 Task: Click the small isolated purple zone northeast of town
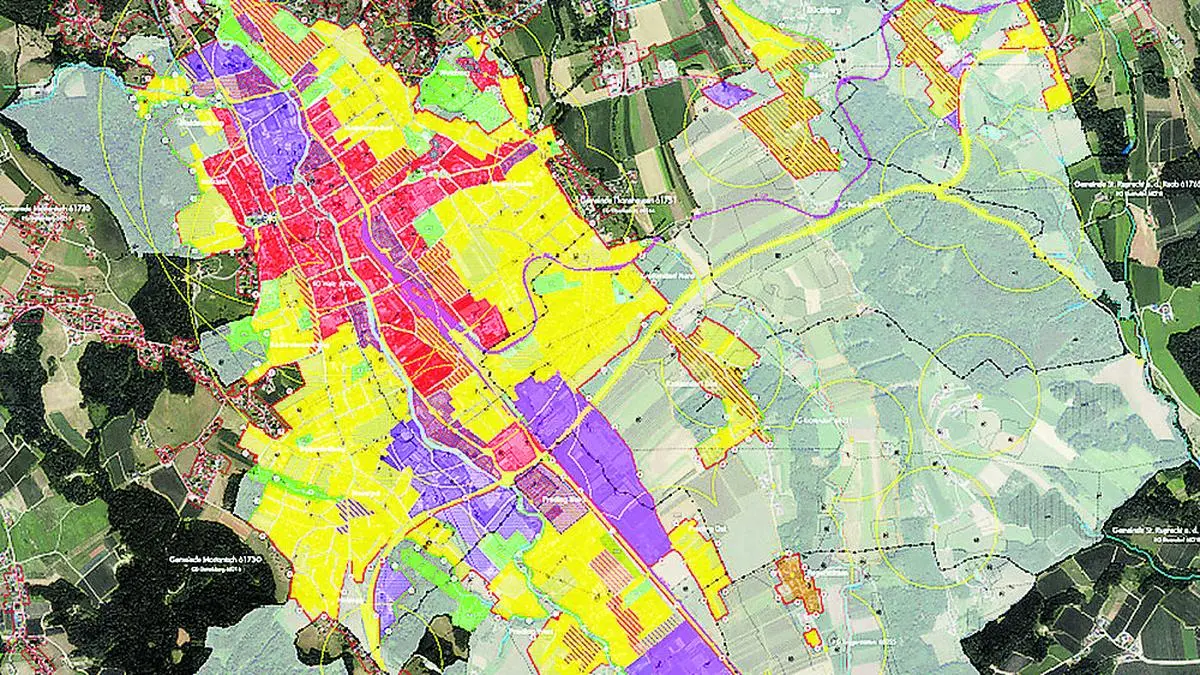click(x=728, y=94)
